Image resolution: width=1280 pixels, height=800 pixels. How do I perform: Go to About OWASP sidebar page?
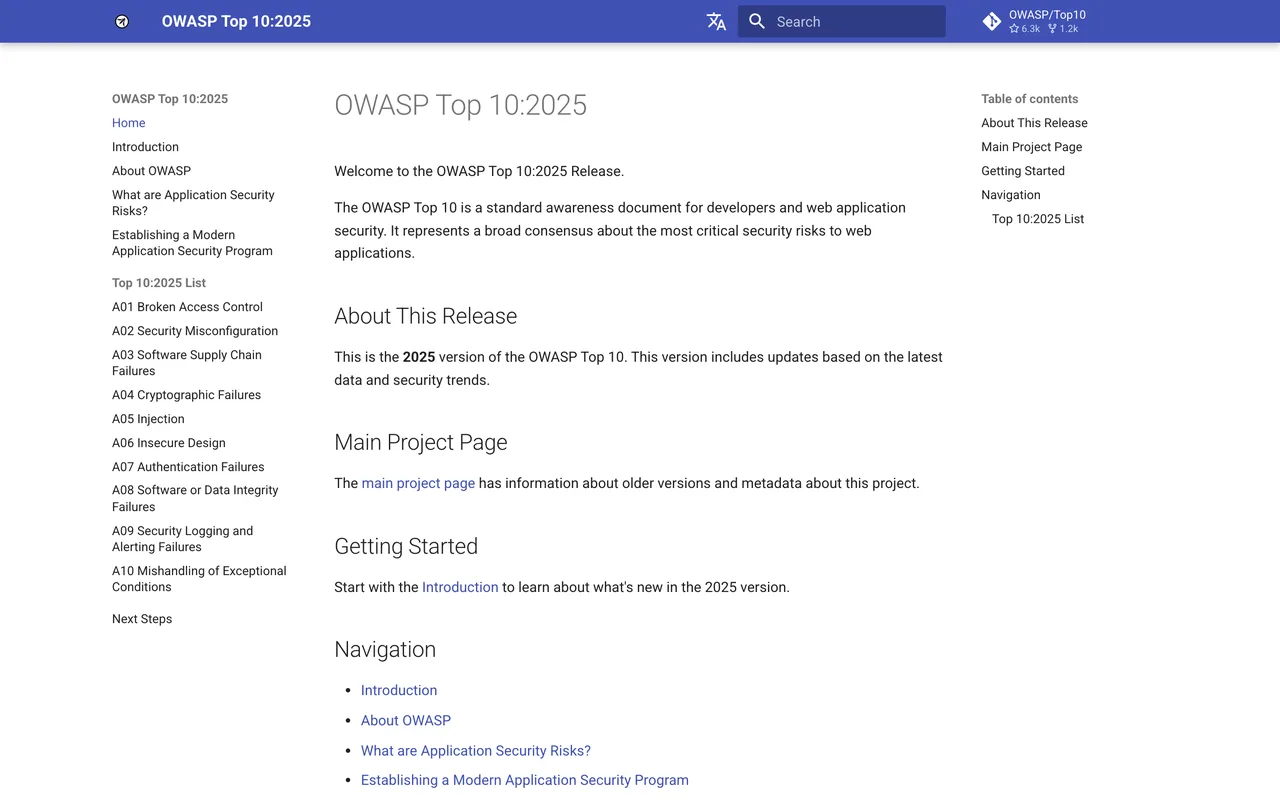pos(151,171)
